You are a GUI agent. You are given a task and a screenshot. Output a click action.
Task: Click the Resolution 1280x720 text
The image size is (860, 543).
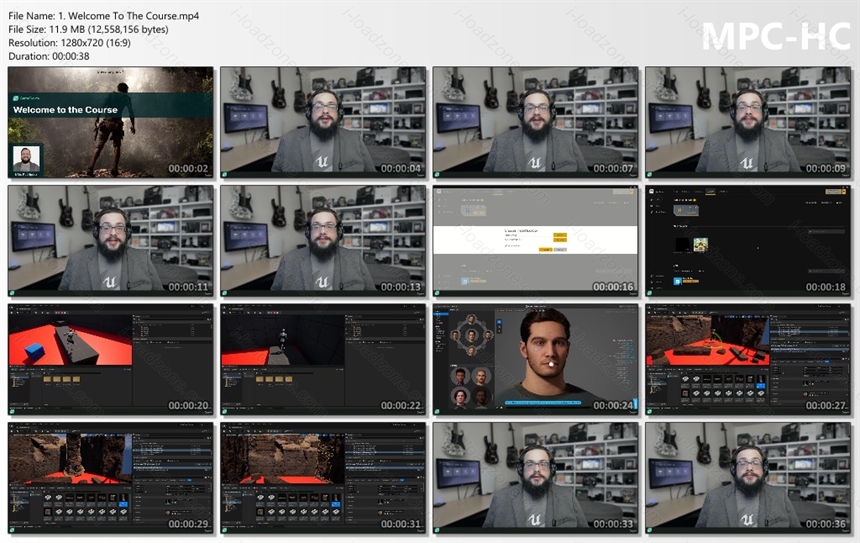[x=70, y=43]
